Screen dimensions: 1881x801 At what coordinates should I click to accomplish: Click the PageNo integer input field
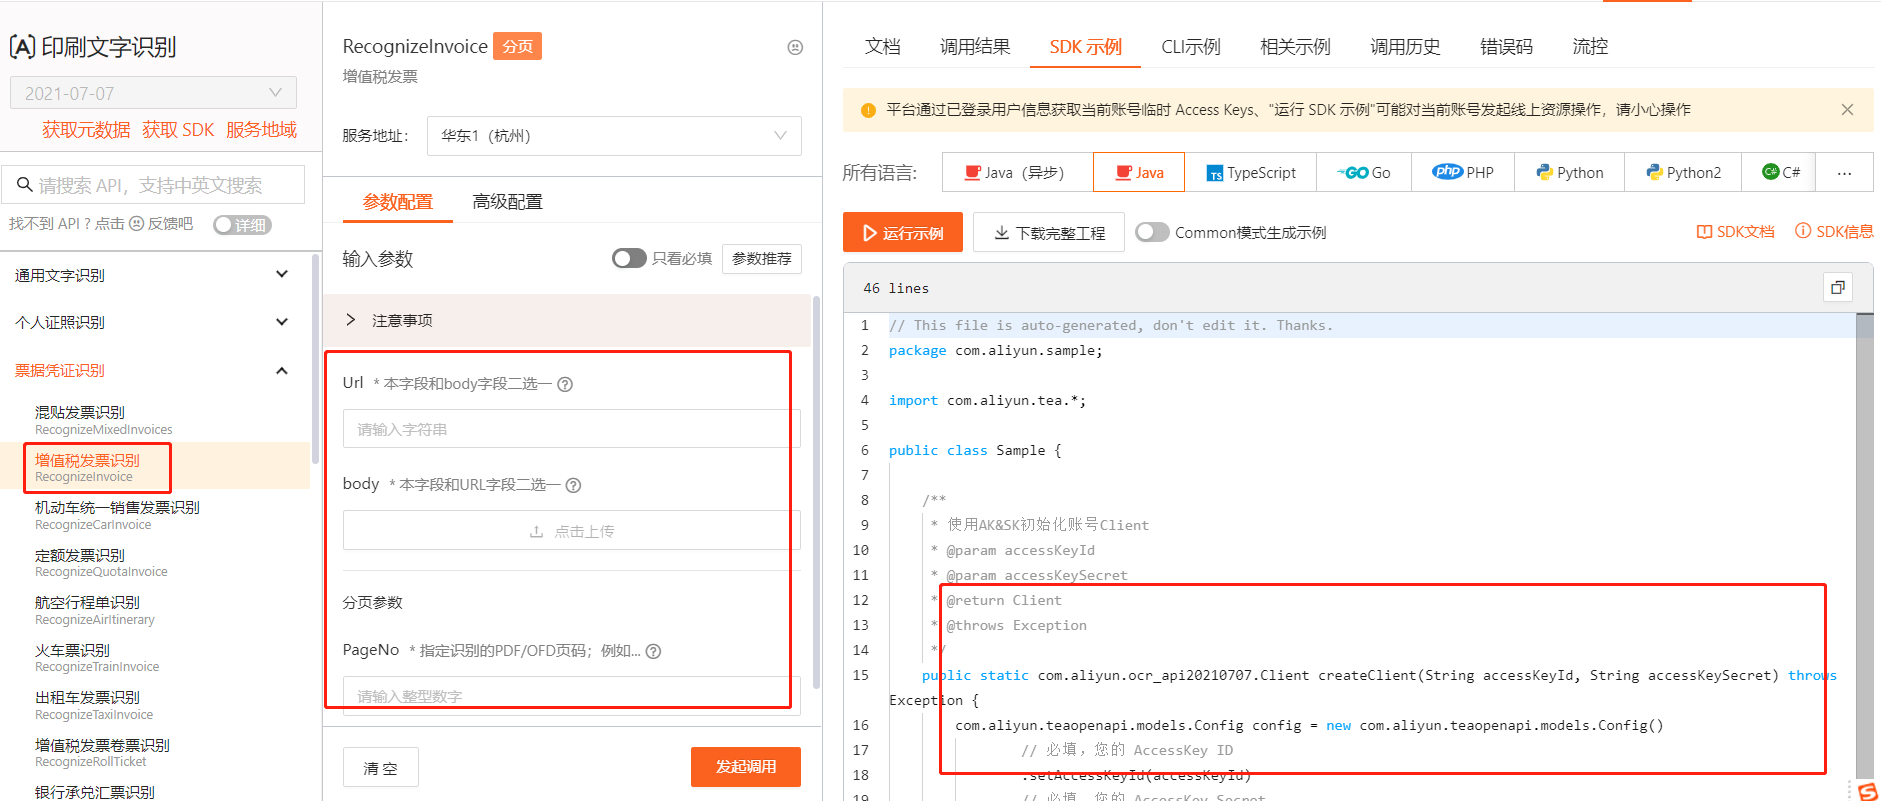(572, 695)
